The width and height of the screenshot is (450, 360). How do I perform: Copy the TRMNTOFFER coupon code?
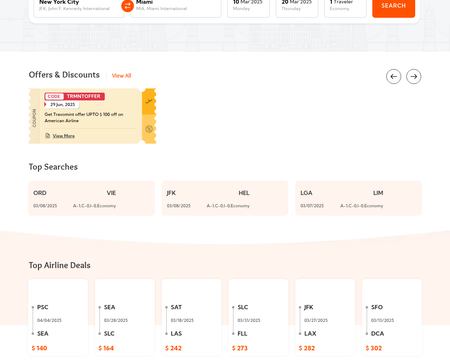tap(75, 96)
